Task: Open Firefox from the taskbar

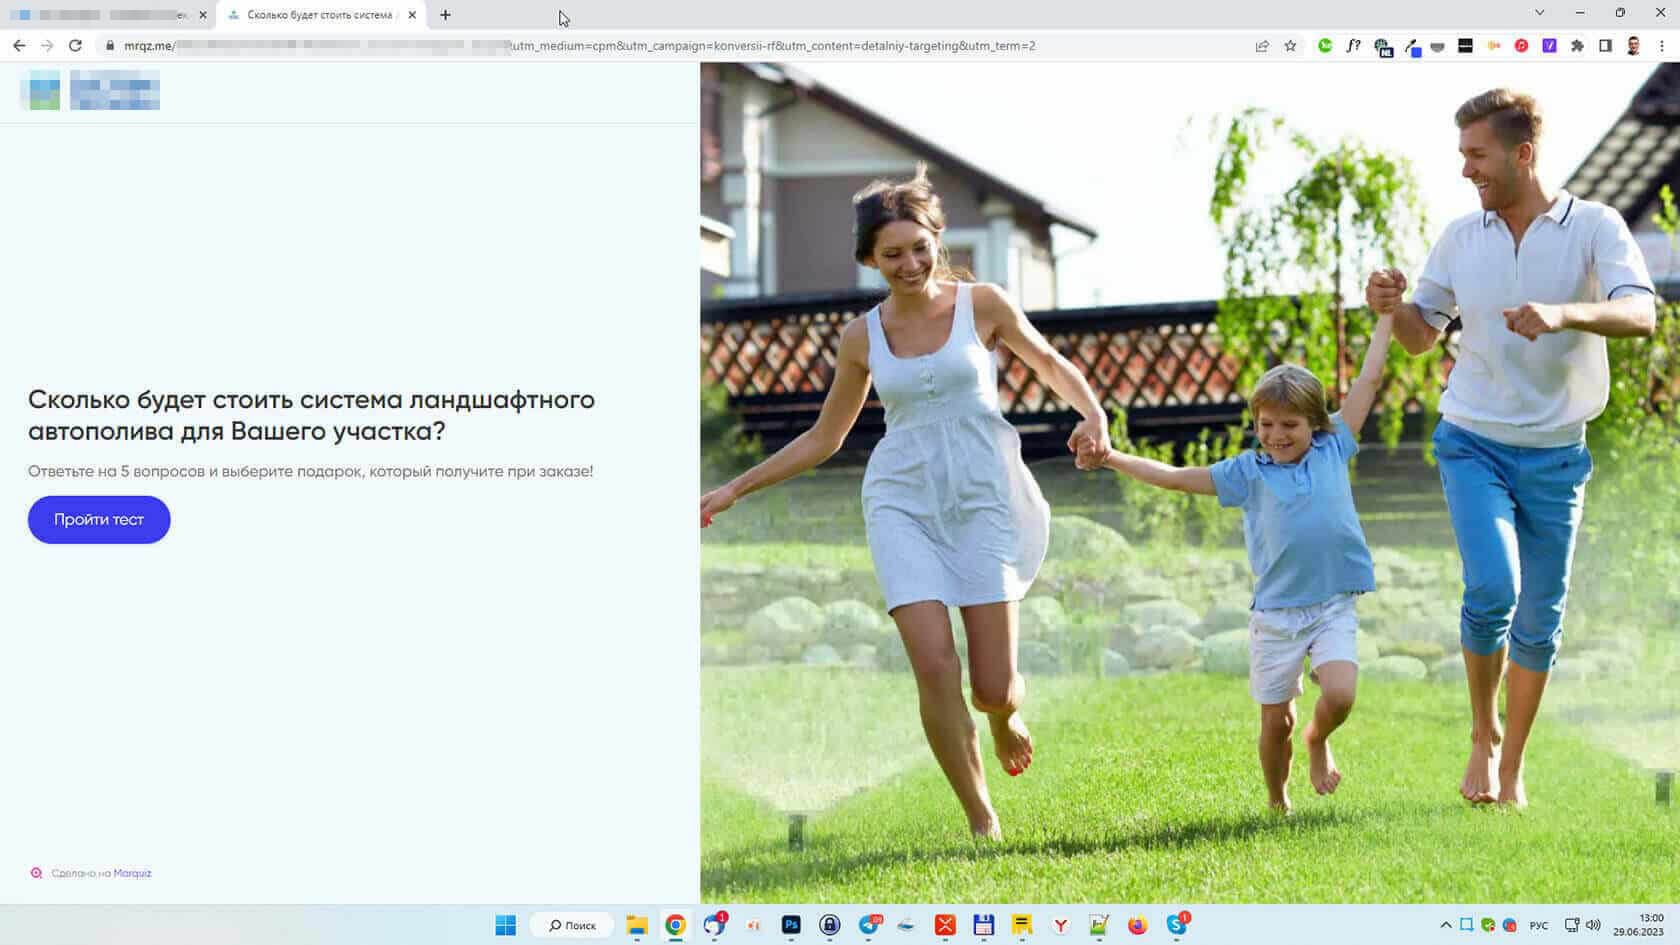Action: tap(1137, 925)
